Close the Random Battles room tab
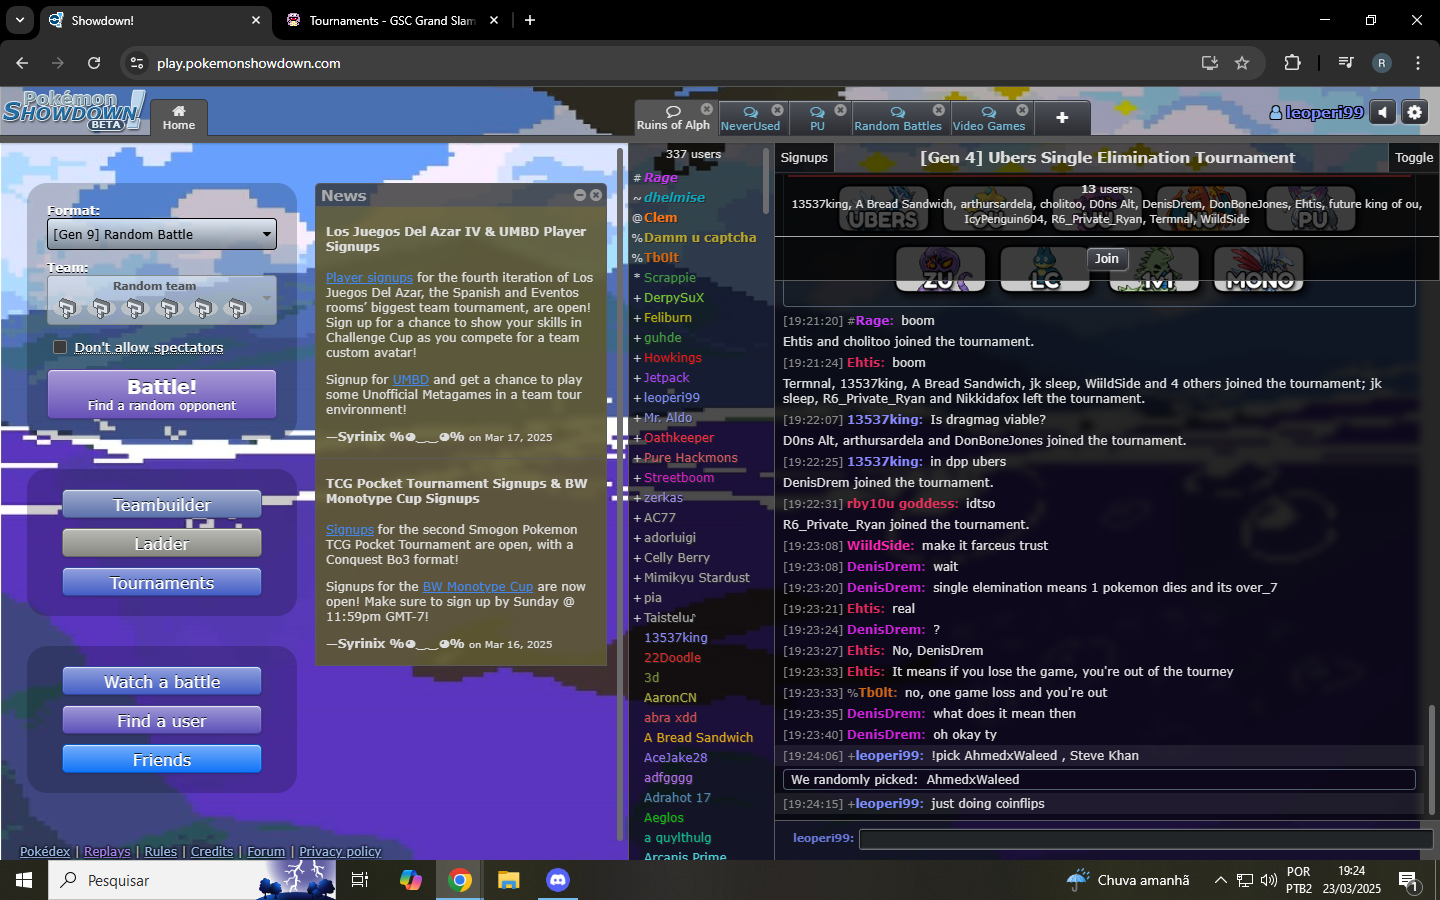The height and width of the screenshot is (900, 1440). (x=939, y=109)
